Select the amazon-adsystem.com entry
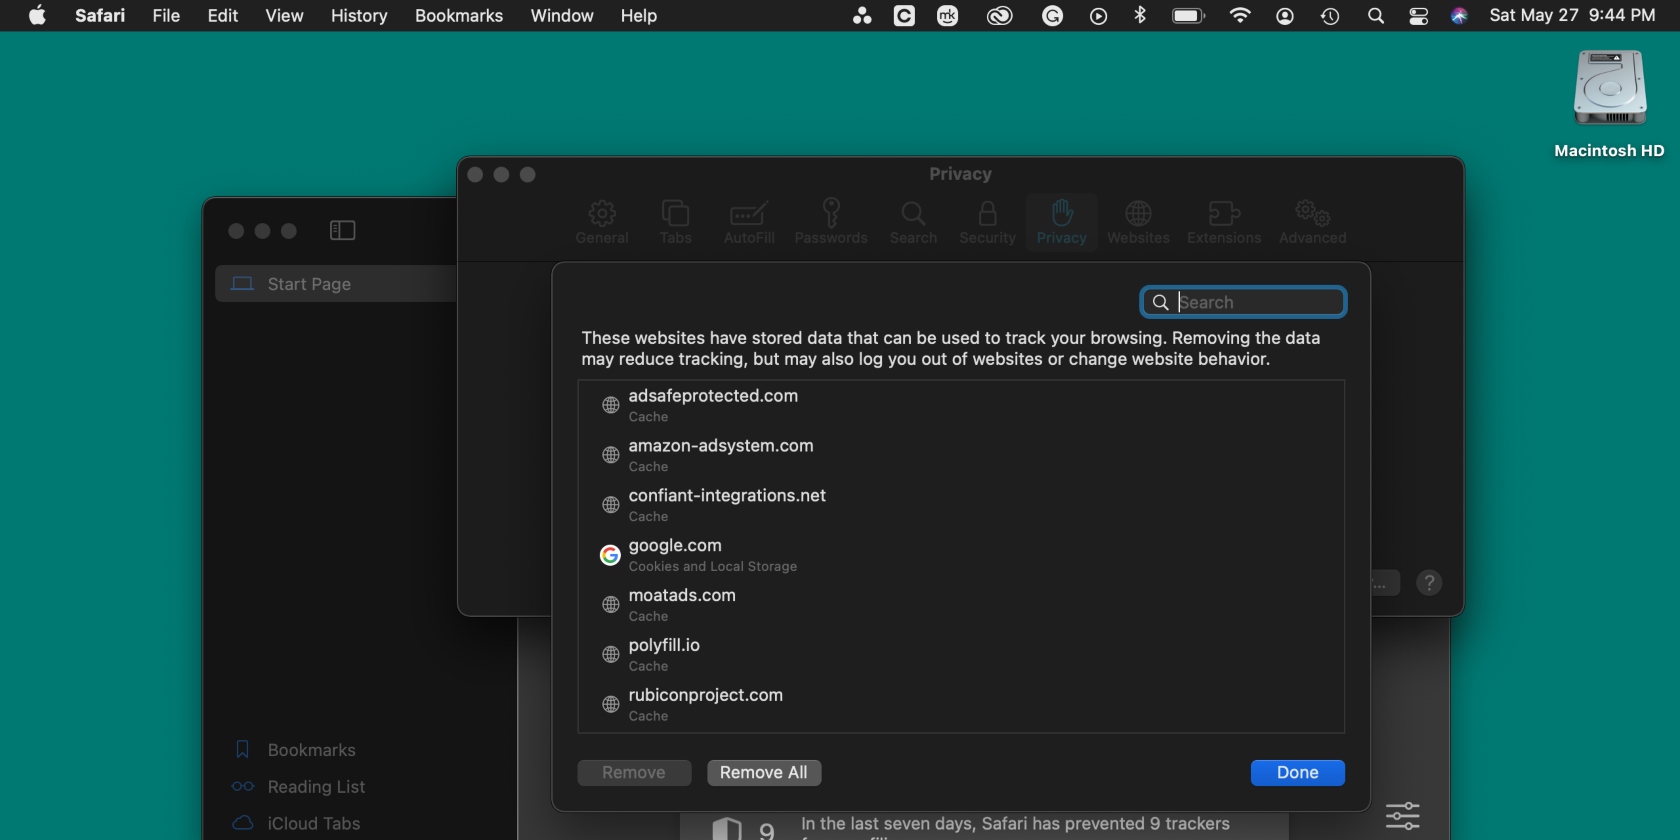 pos(961,455)
